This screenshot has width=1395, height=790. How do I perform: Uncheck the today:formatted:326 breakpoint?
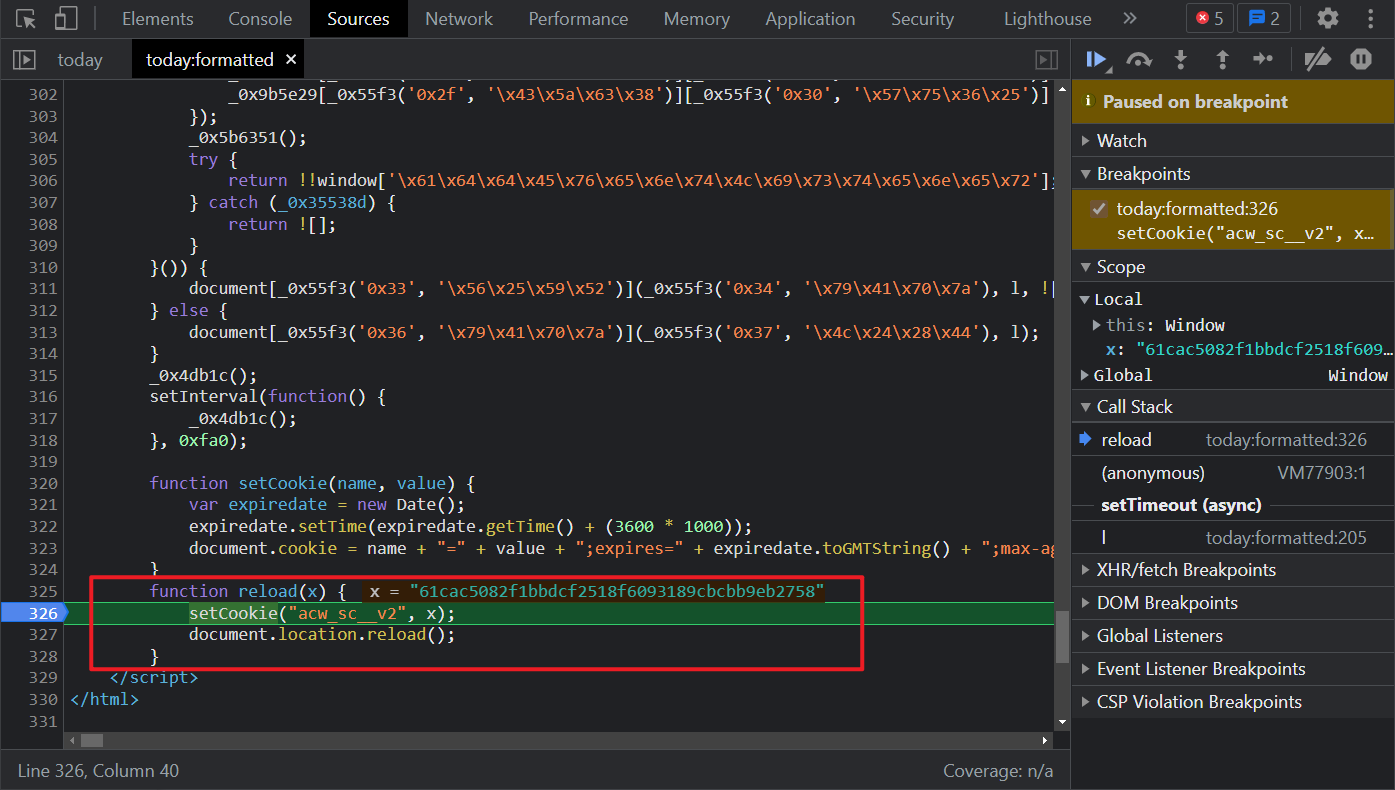[x=1099, y=209]
